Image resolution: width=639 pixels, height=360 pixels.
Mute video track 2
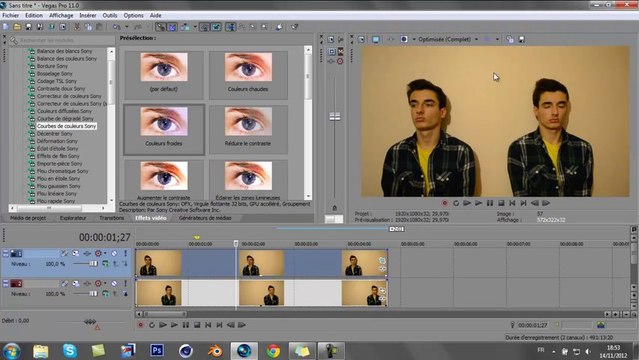[x=114, y=283]
